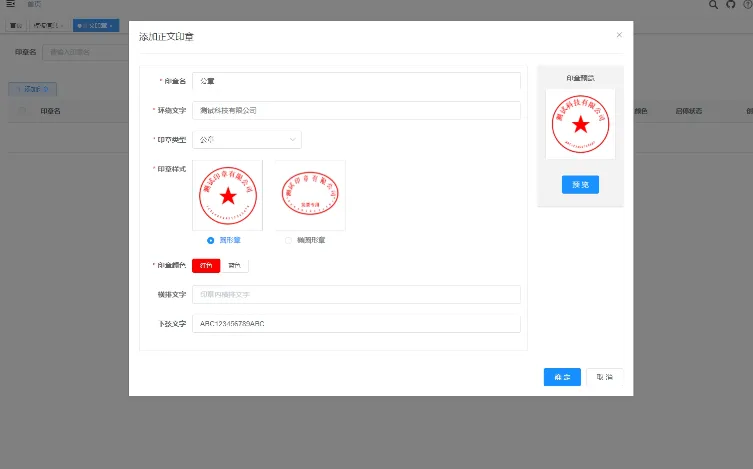This screenshot has width=753, height=469.
Task: Switch to the first 首页 page tab
Action: [x=16, y=25]
